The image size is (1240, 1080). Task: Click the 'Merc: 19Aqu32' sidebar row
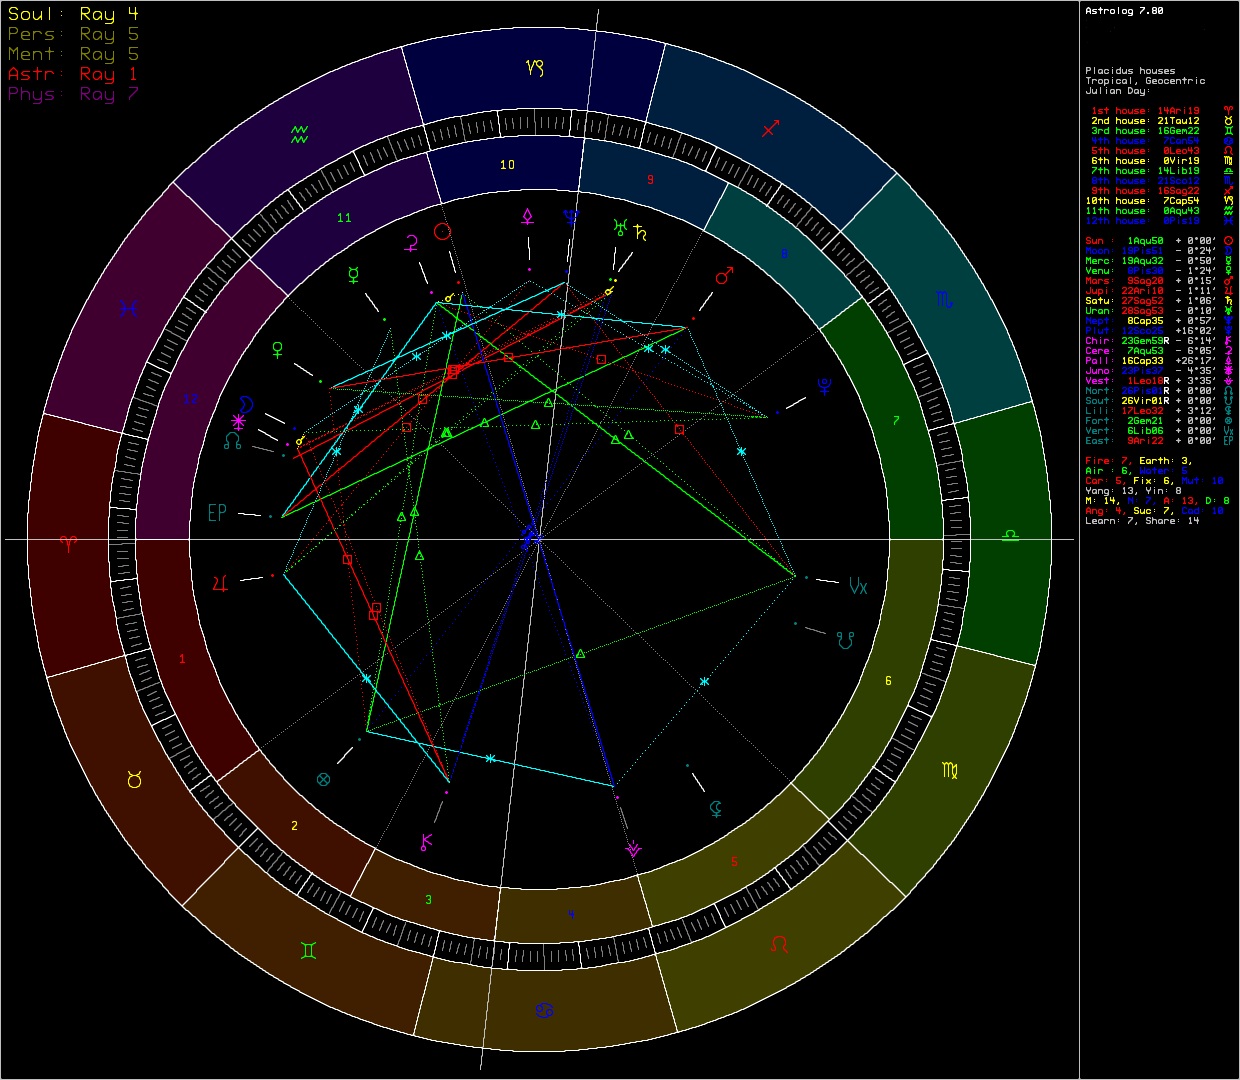point(1161,261)
